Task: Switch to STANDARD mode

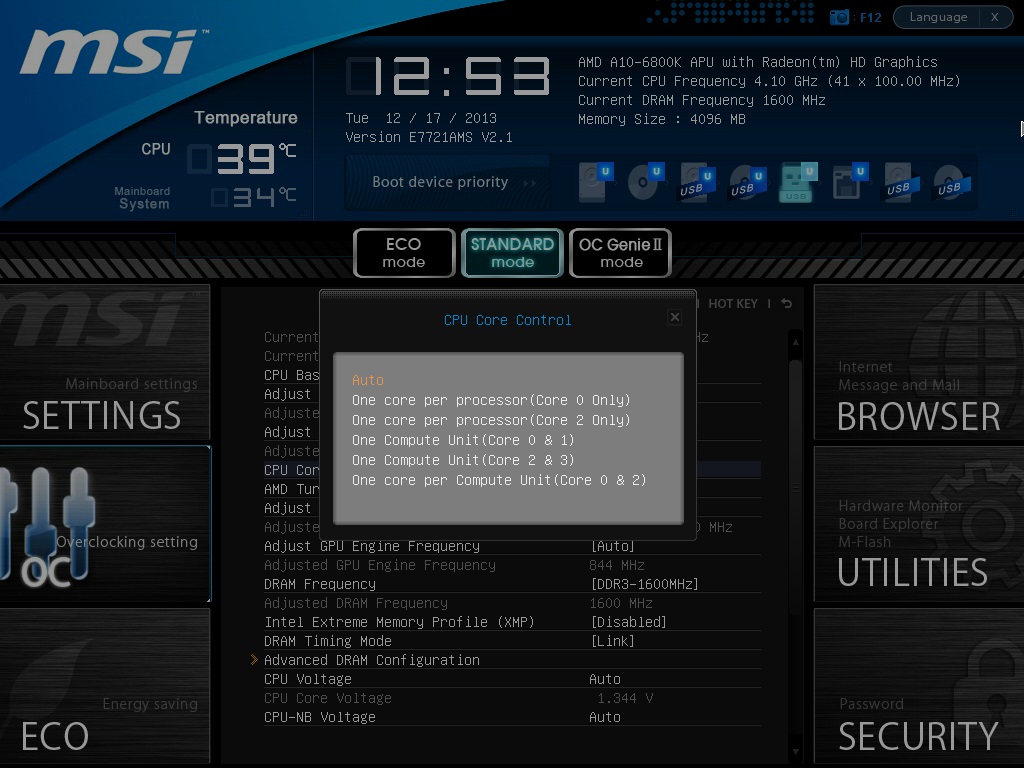Action: pos(512,253)
